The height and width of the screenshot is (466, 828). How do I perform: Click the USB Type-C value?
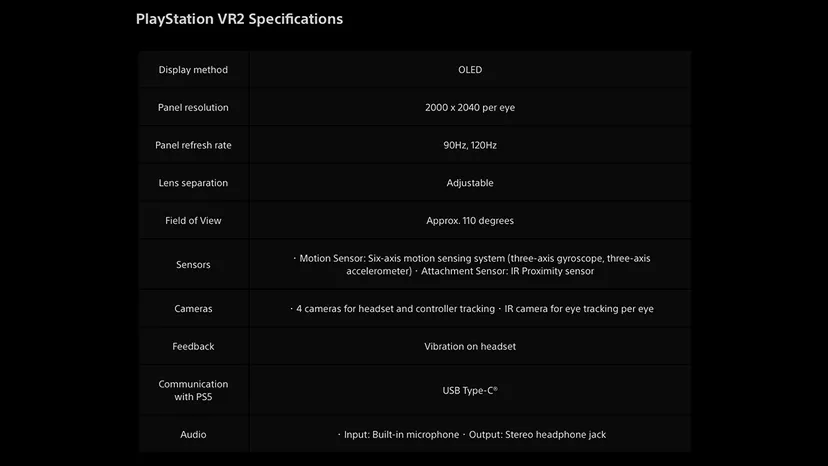(x=470, y=390)
